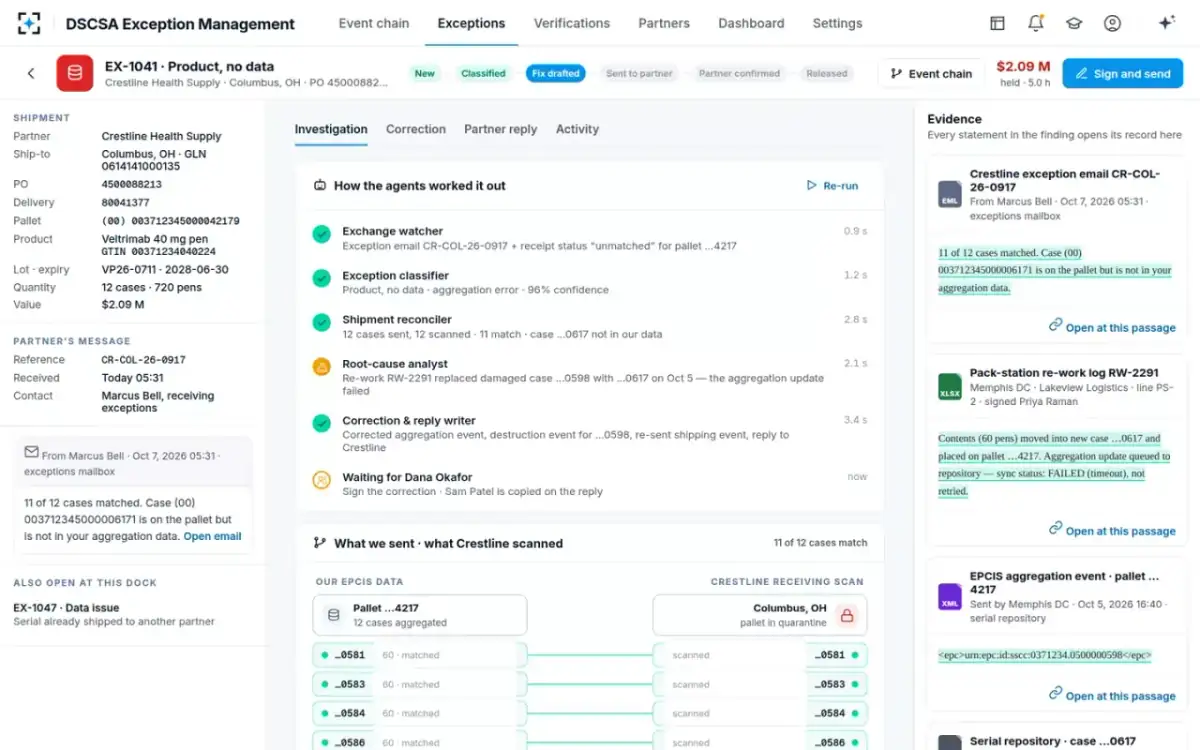Switch to the Activity tab
The image size is (1200, 750).
click(577, 129)
